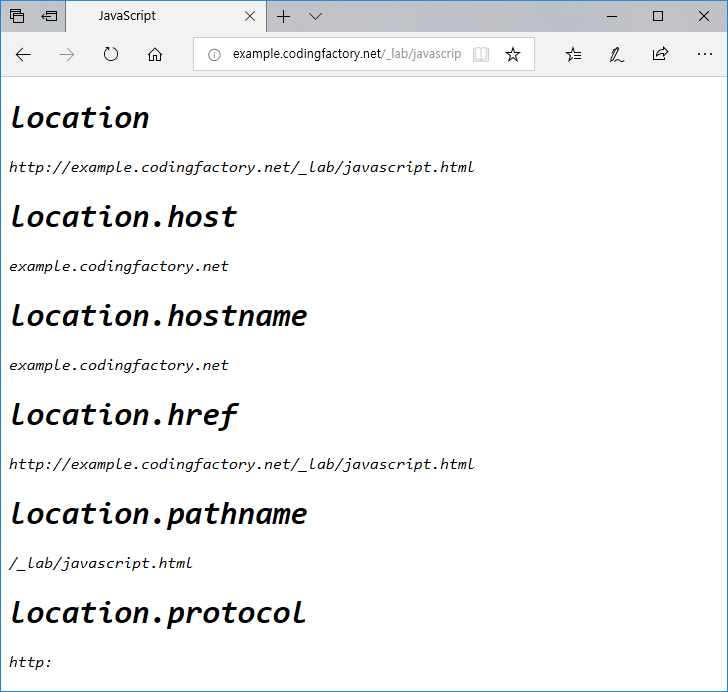This screenshot has width=728, height=692.
Task: Show tab previews chevron
Action: click(x=315, y=17)
